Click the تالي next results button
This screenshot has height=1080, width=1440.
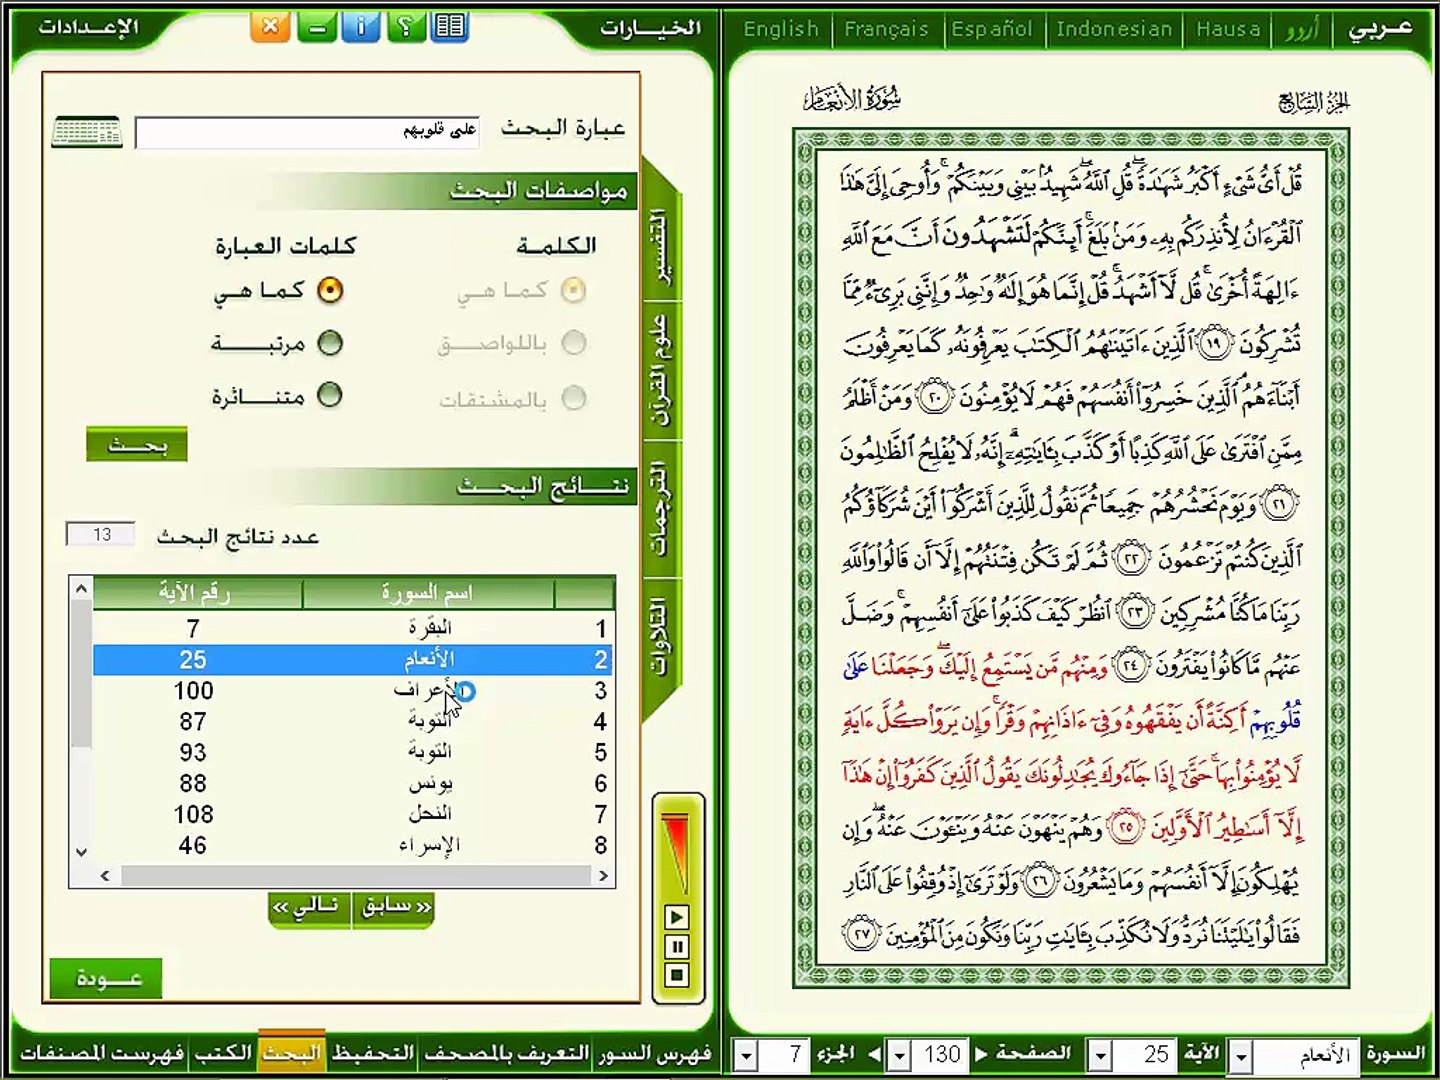pos(310,907)
